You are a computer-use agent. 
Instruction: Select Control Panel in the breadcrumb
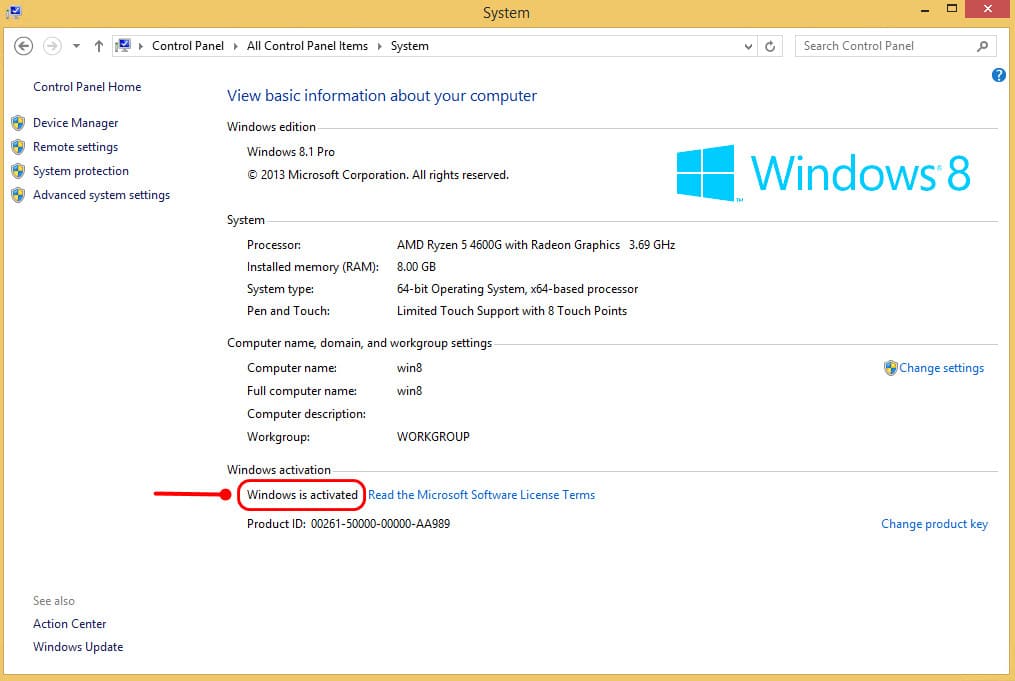point(188,46)
